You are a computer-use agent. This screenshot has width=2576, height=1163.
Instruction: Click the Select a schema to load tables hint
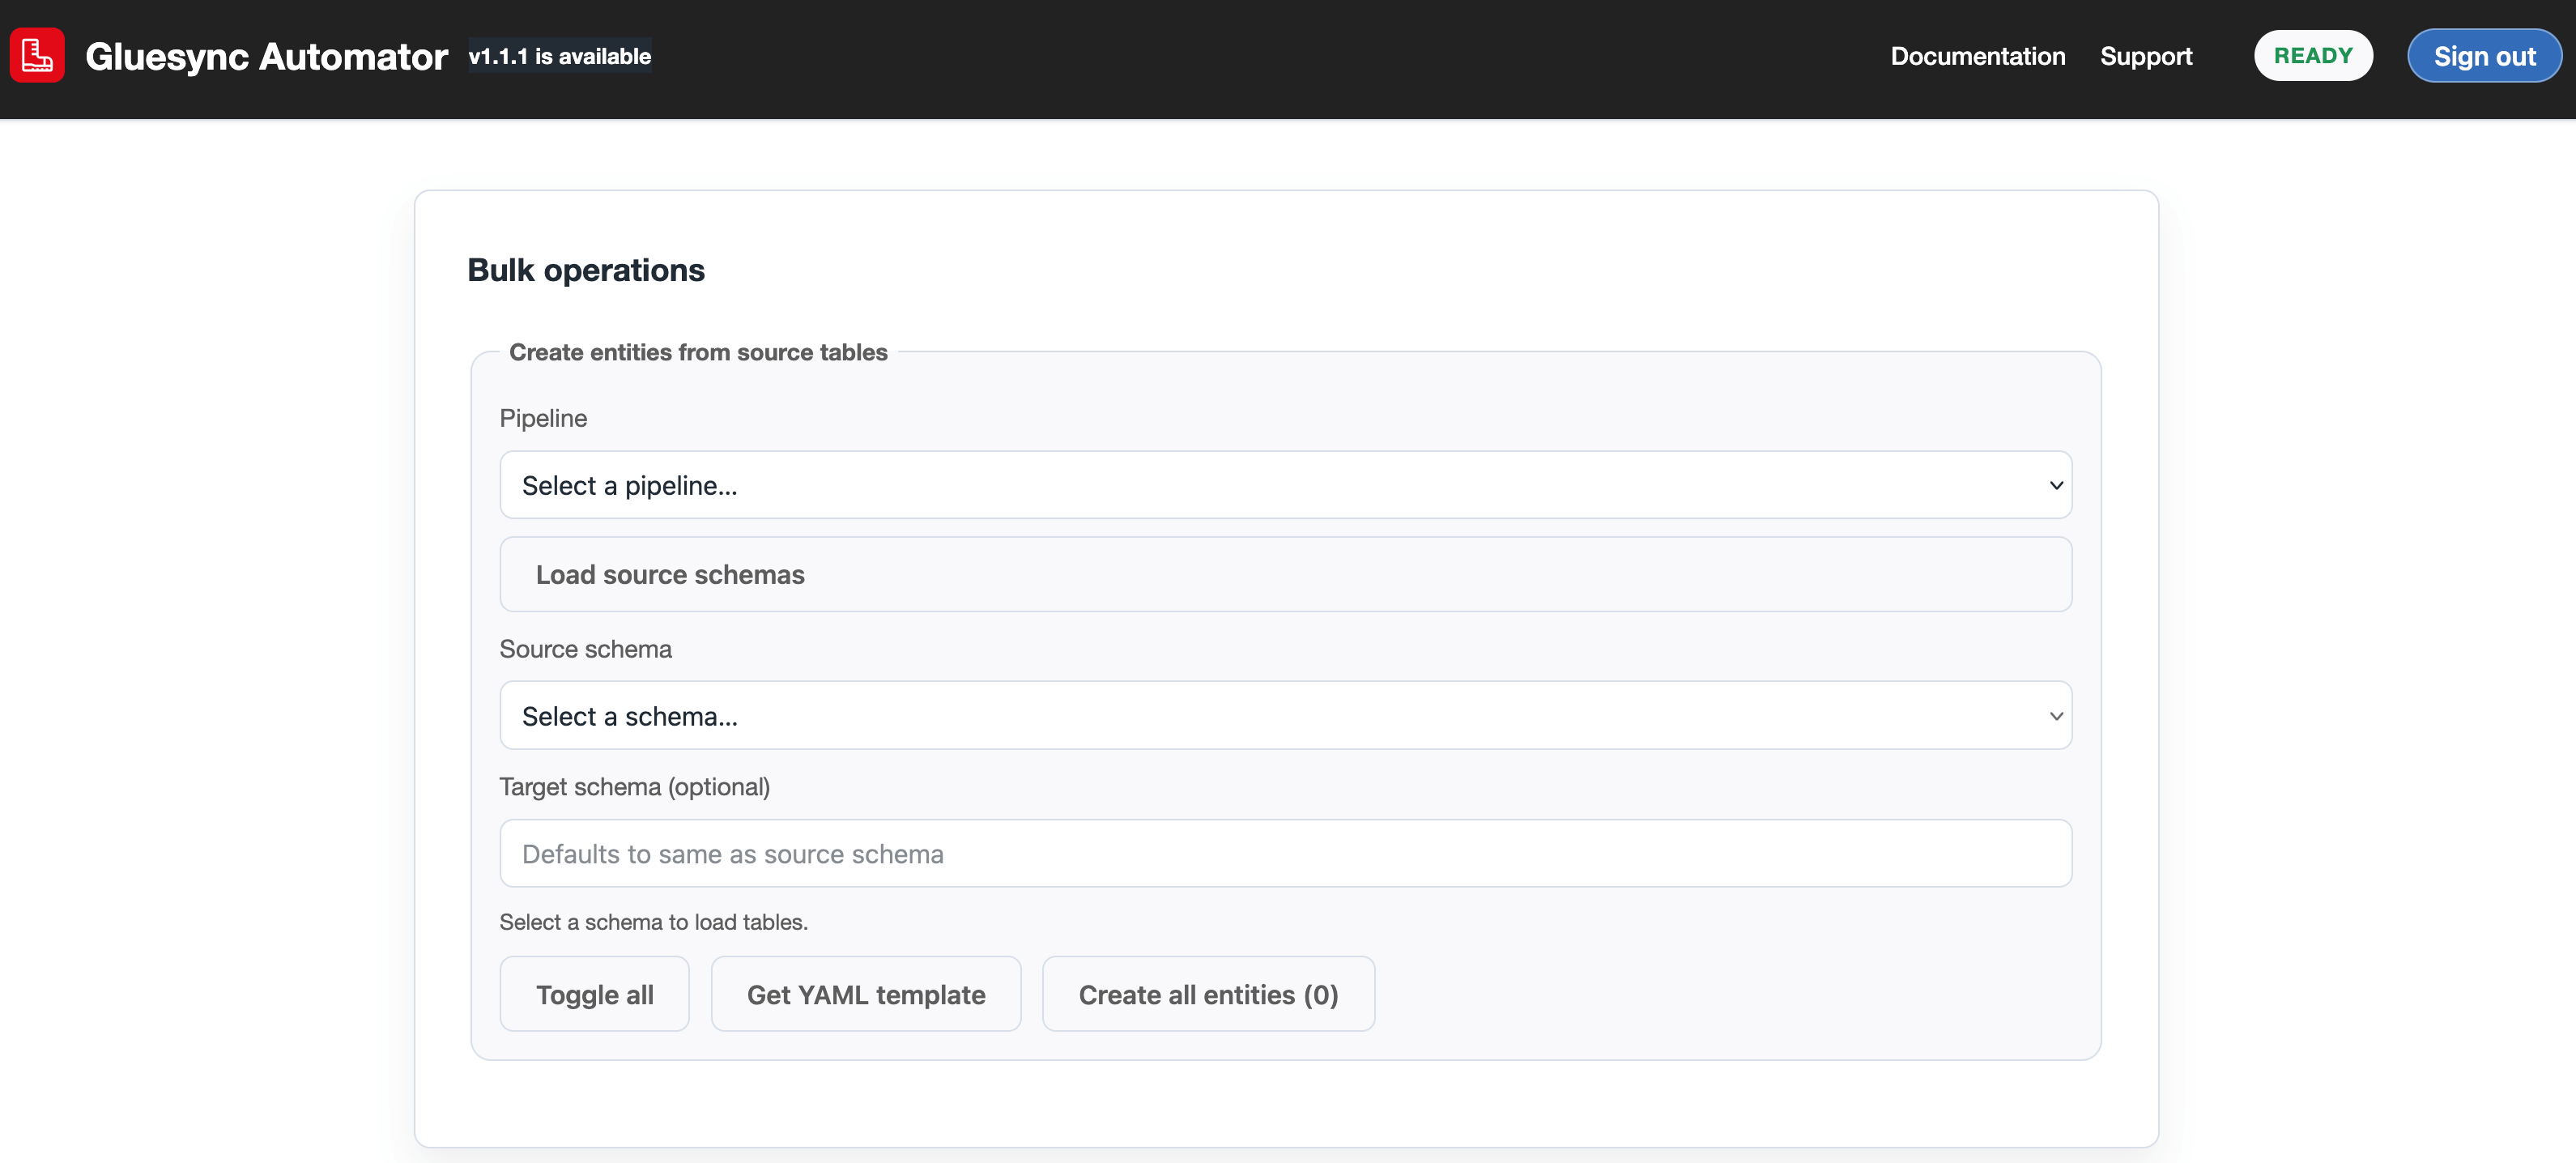[653, 922]
